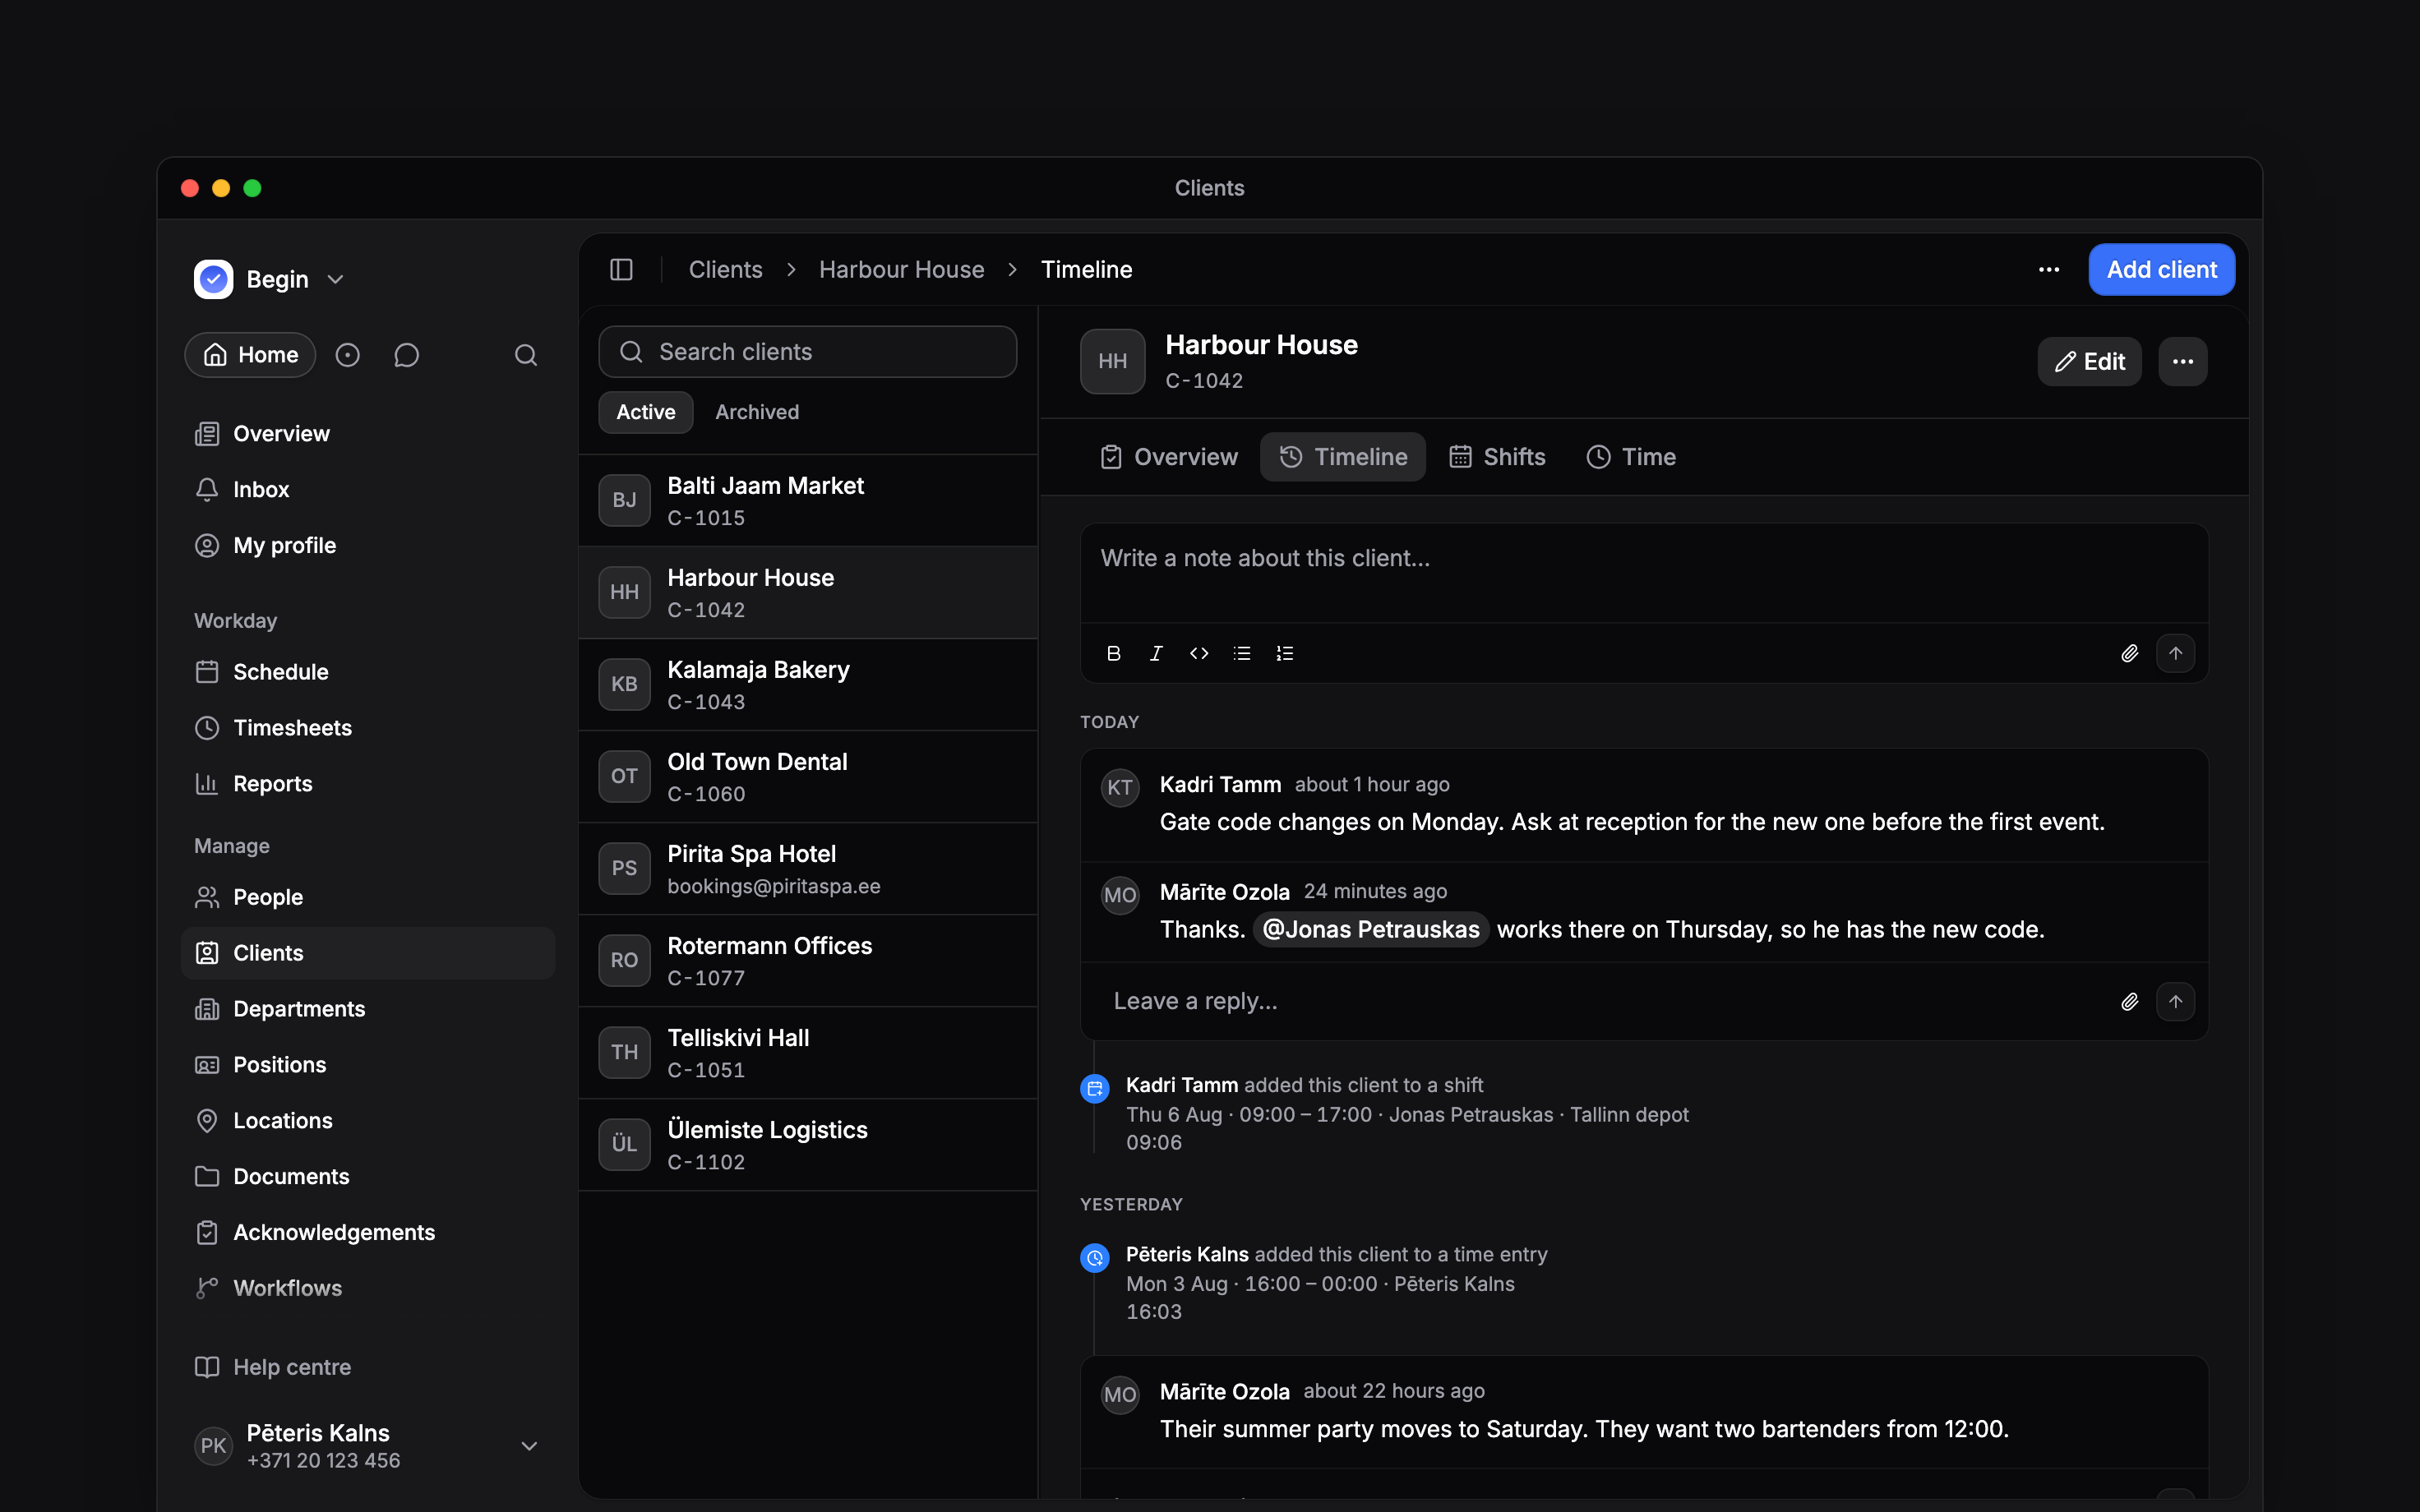Go to Clients breadcrumb
The width and height of the screenshot is (2420, 1512).
click(x=725, y=270)
